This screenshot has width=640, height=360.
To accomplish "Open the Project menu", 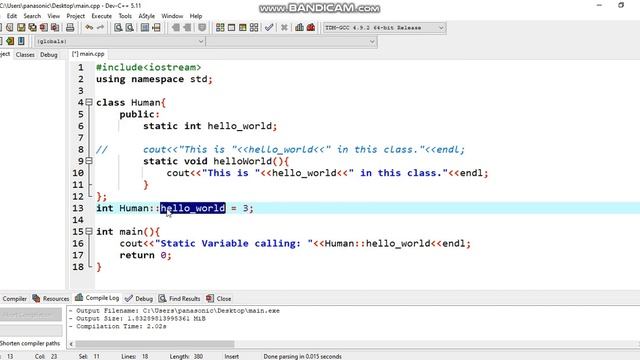I will tap(76, 16).
